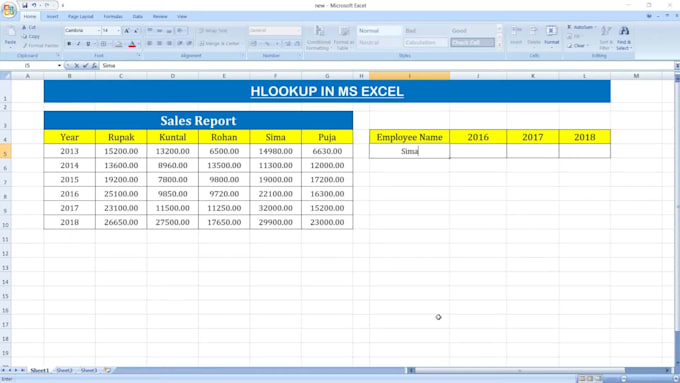Screen dimensions: 680x383
Task: Expand the cell styles gallery
Action: click(499, 45)
